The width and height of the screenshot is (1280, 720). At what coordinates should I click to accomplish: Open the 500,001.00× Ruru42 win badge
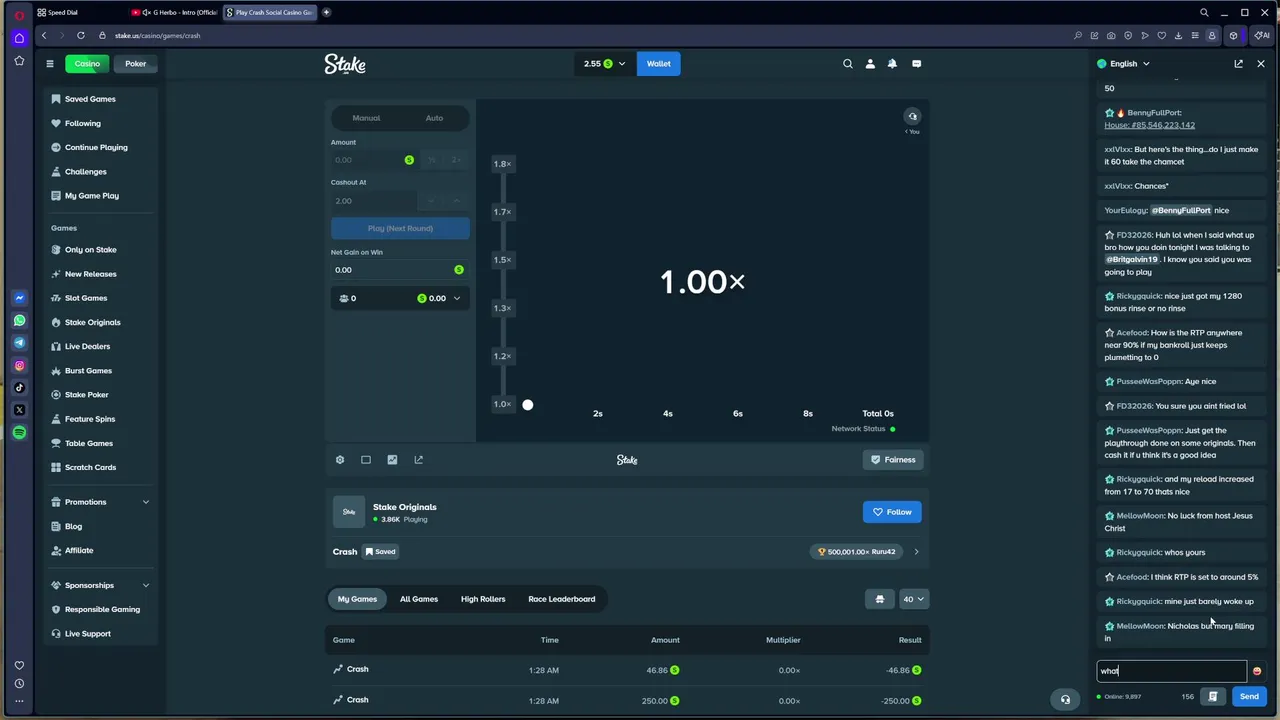coord(857,552)
